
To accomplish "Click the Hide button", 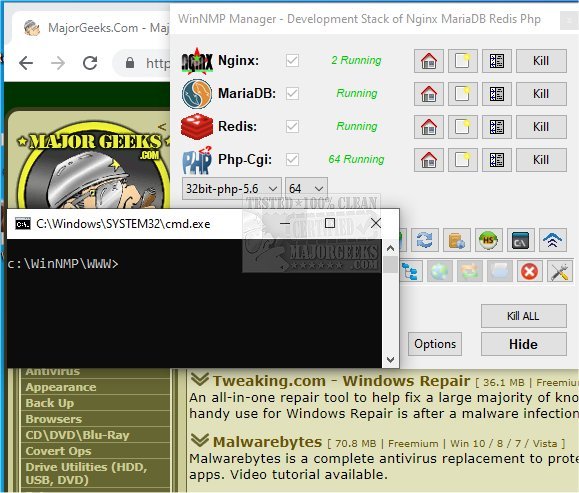I will coord(523,344).
